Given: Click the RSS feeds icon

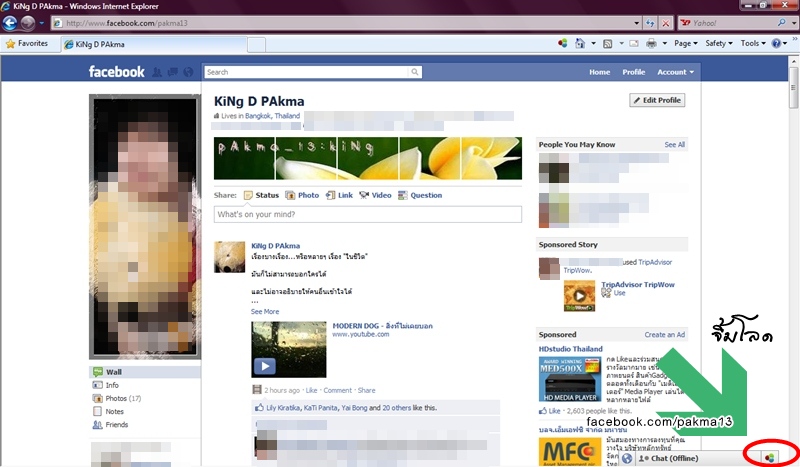Looking at the screenshot, I should tap(607, 44).
